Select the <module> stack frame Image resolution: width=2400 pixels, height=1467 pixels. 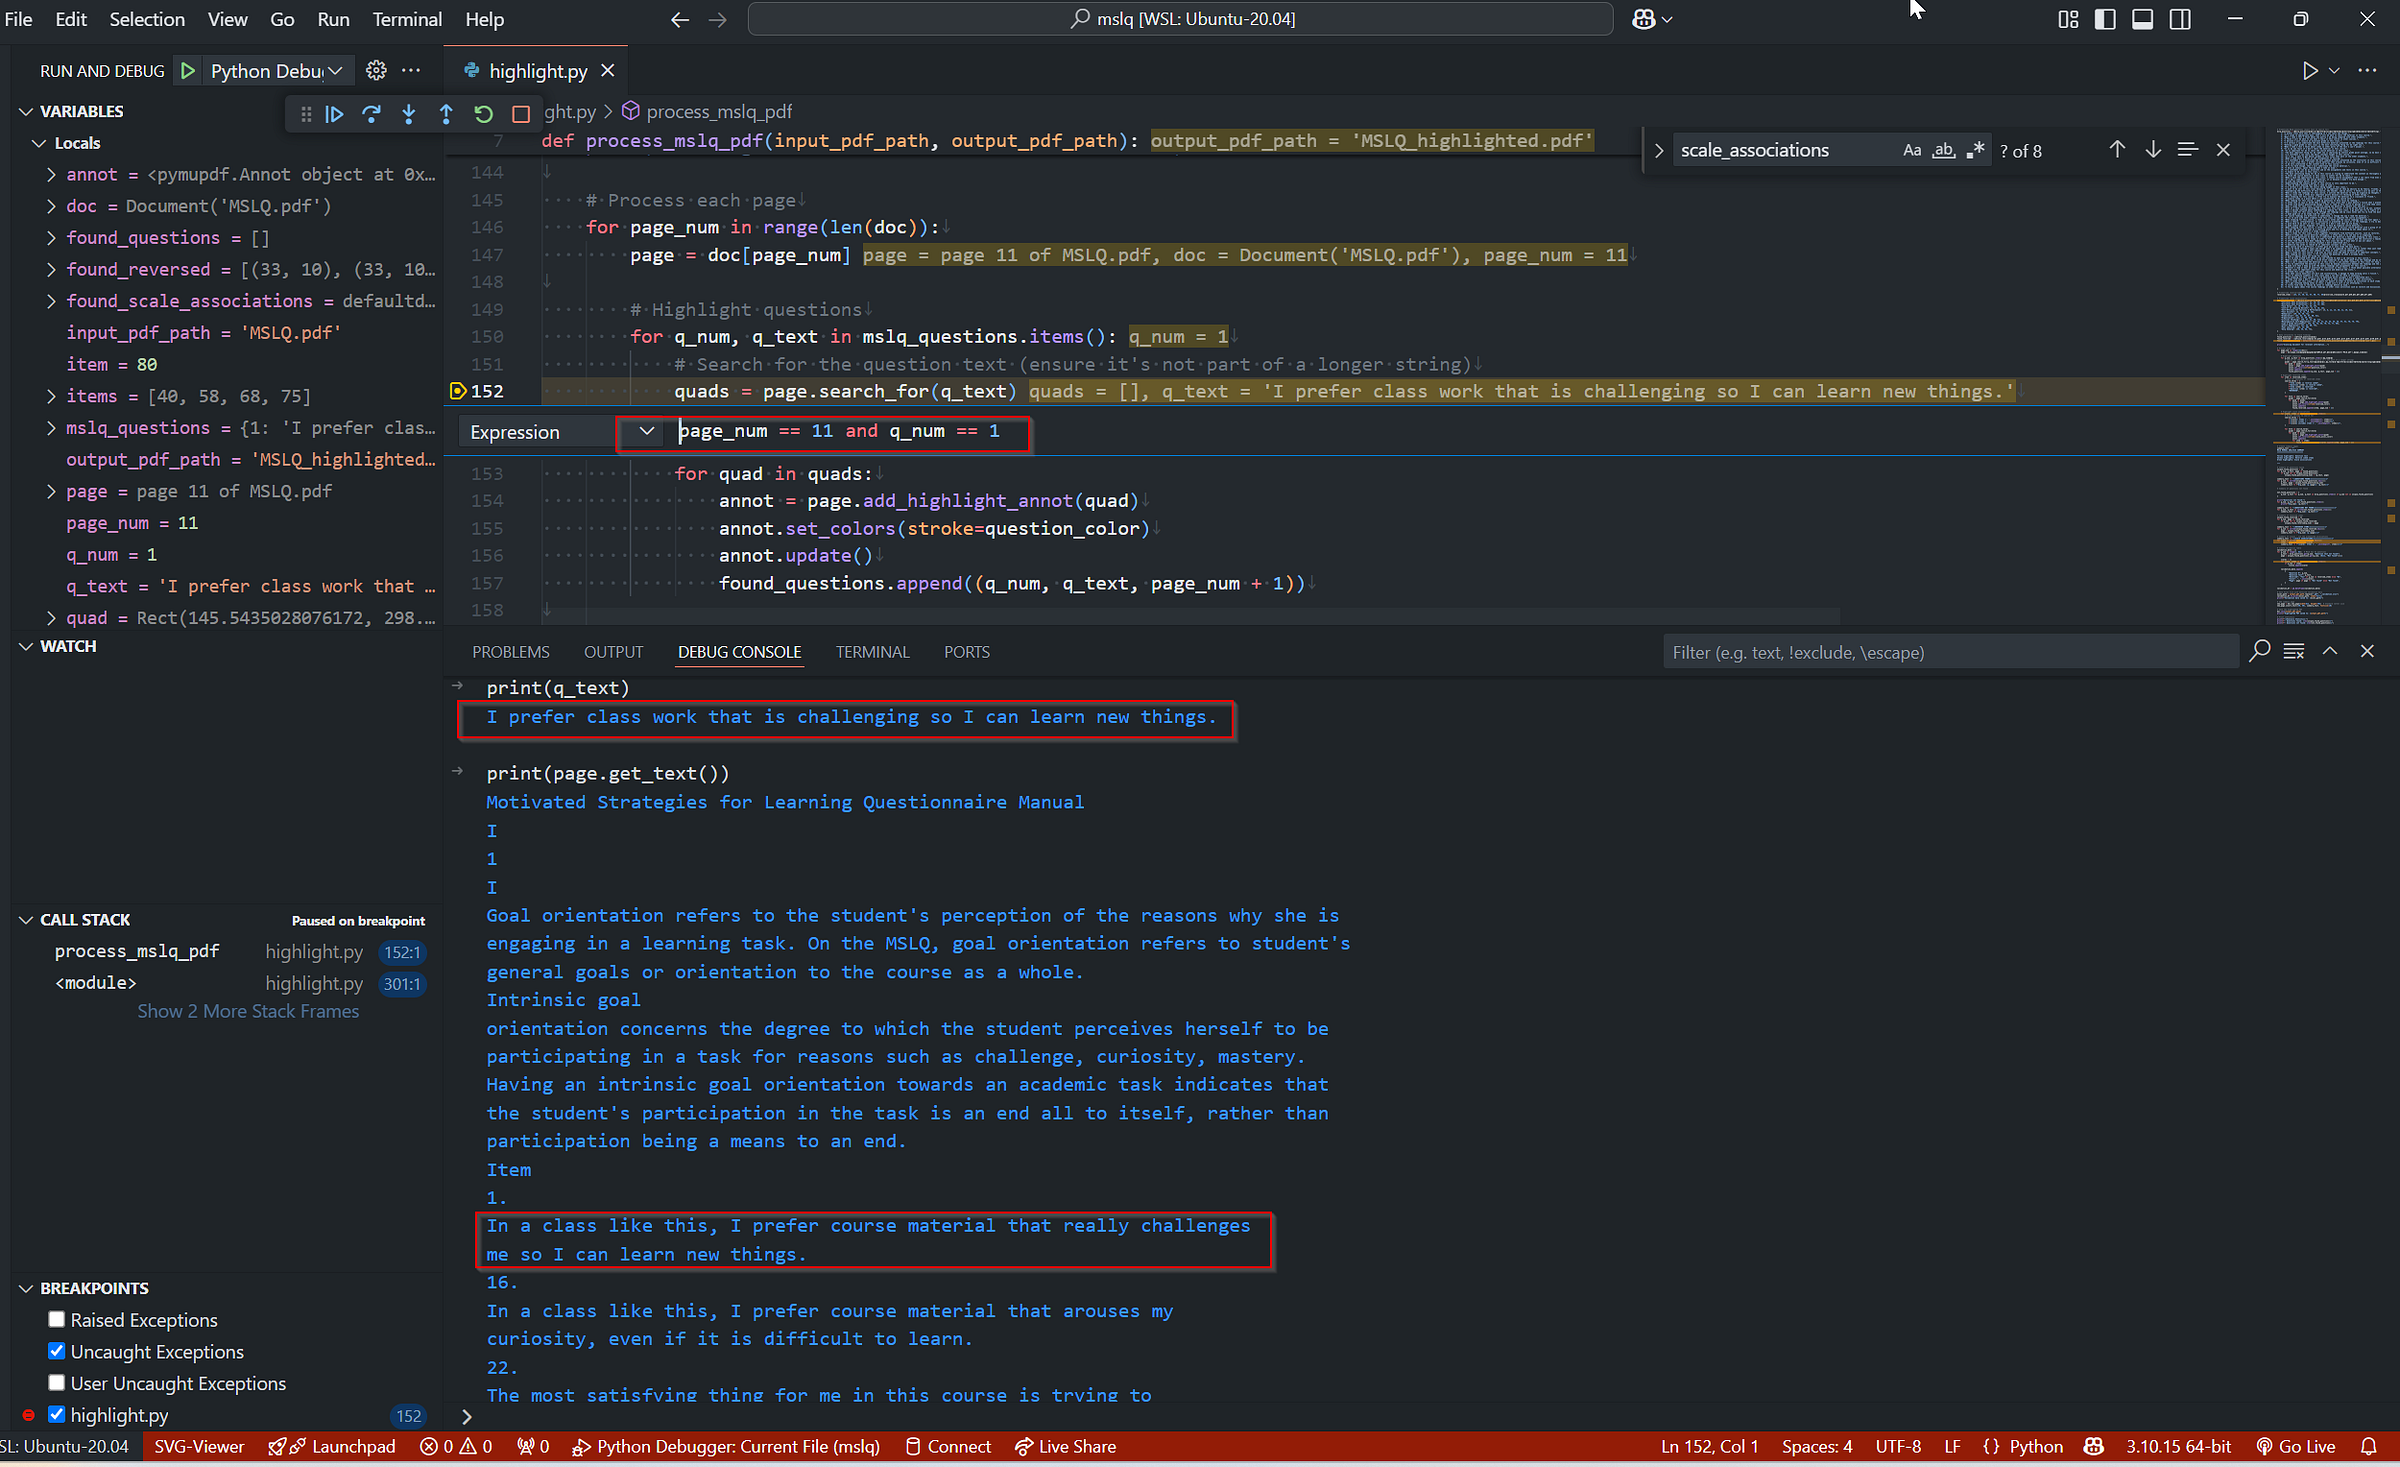[96, 983]
